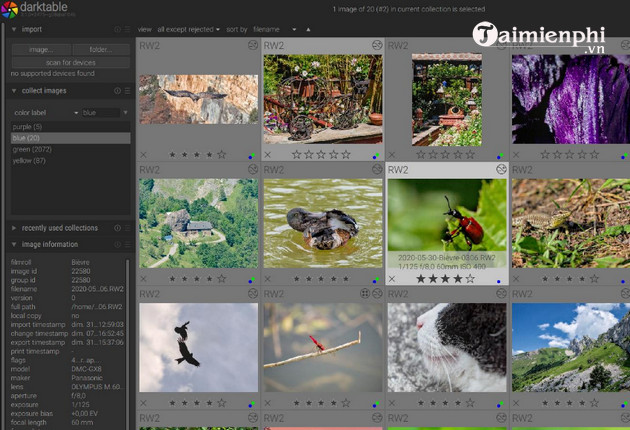Reject the red beetle image with X icon
Image resolution: width=630 pixels, height=430 pixels.
click(x=392, y=279)
